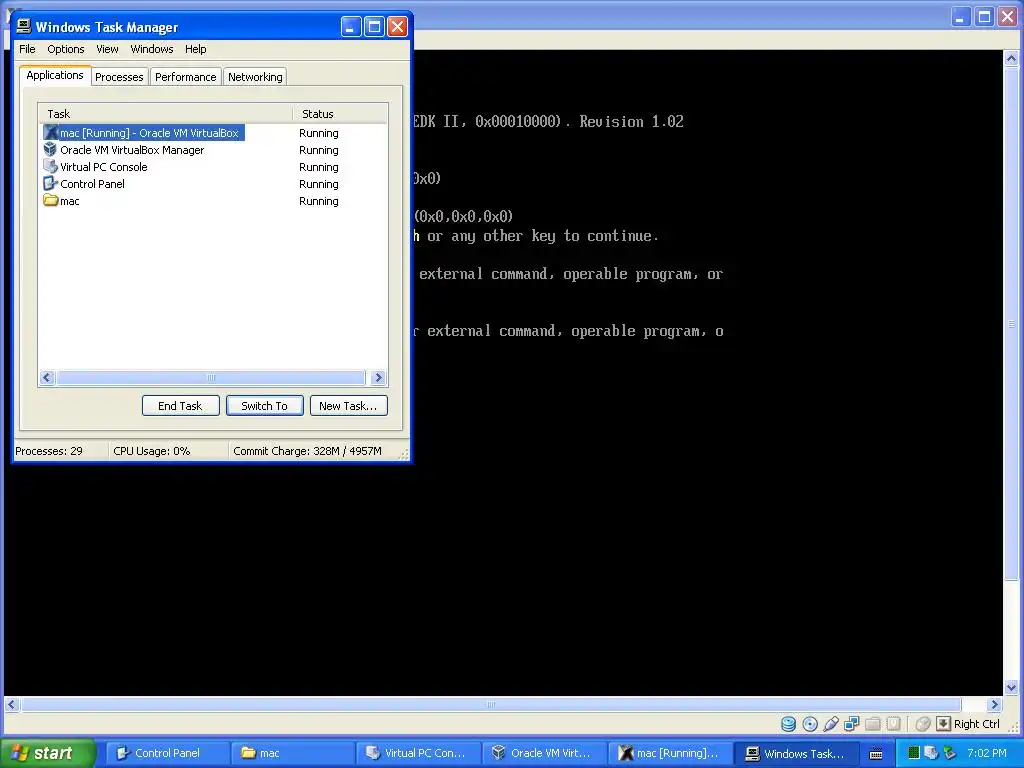Click the keyboard capture arrow icon beside Right Ctrl
Image resolution: width=1024 pixels, height=768 pixels.
coord(943,724)
